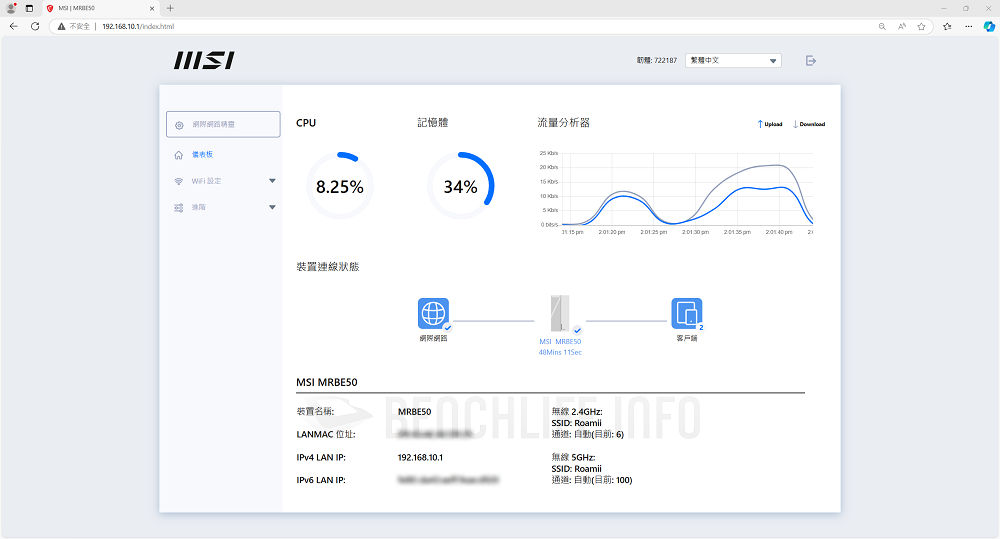The width and height of the screenshot is (1000, 539).
Task: Click the address bar URL 192.168.10.1
Action: (x=138, y=26)
